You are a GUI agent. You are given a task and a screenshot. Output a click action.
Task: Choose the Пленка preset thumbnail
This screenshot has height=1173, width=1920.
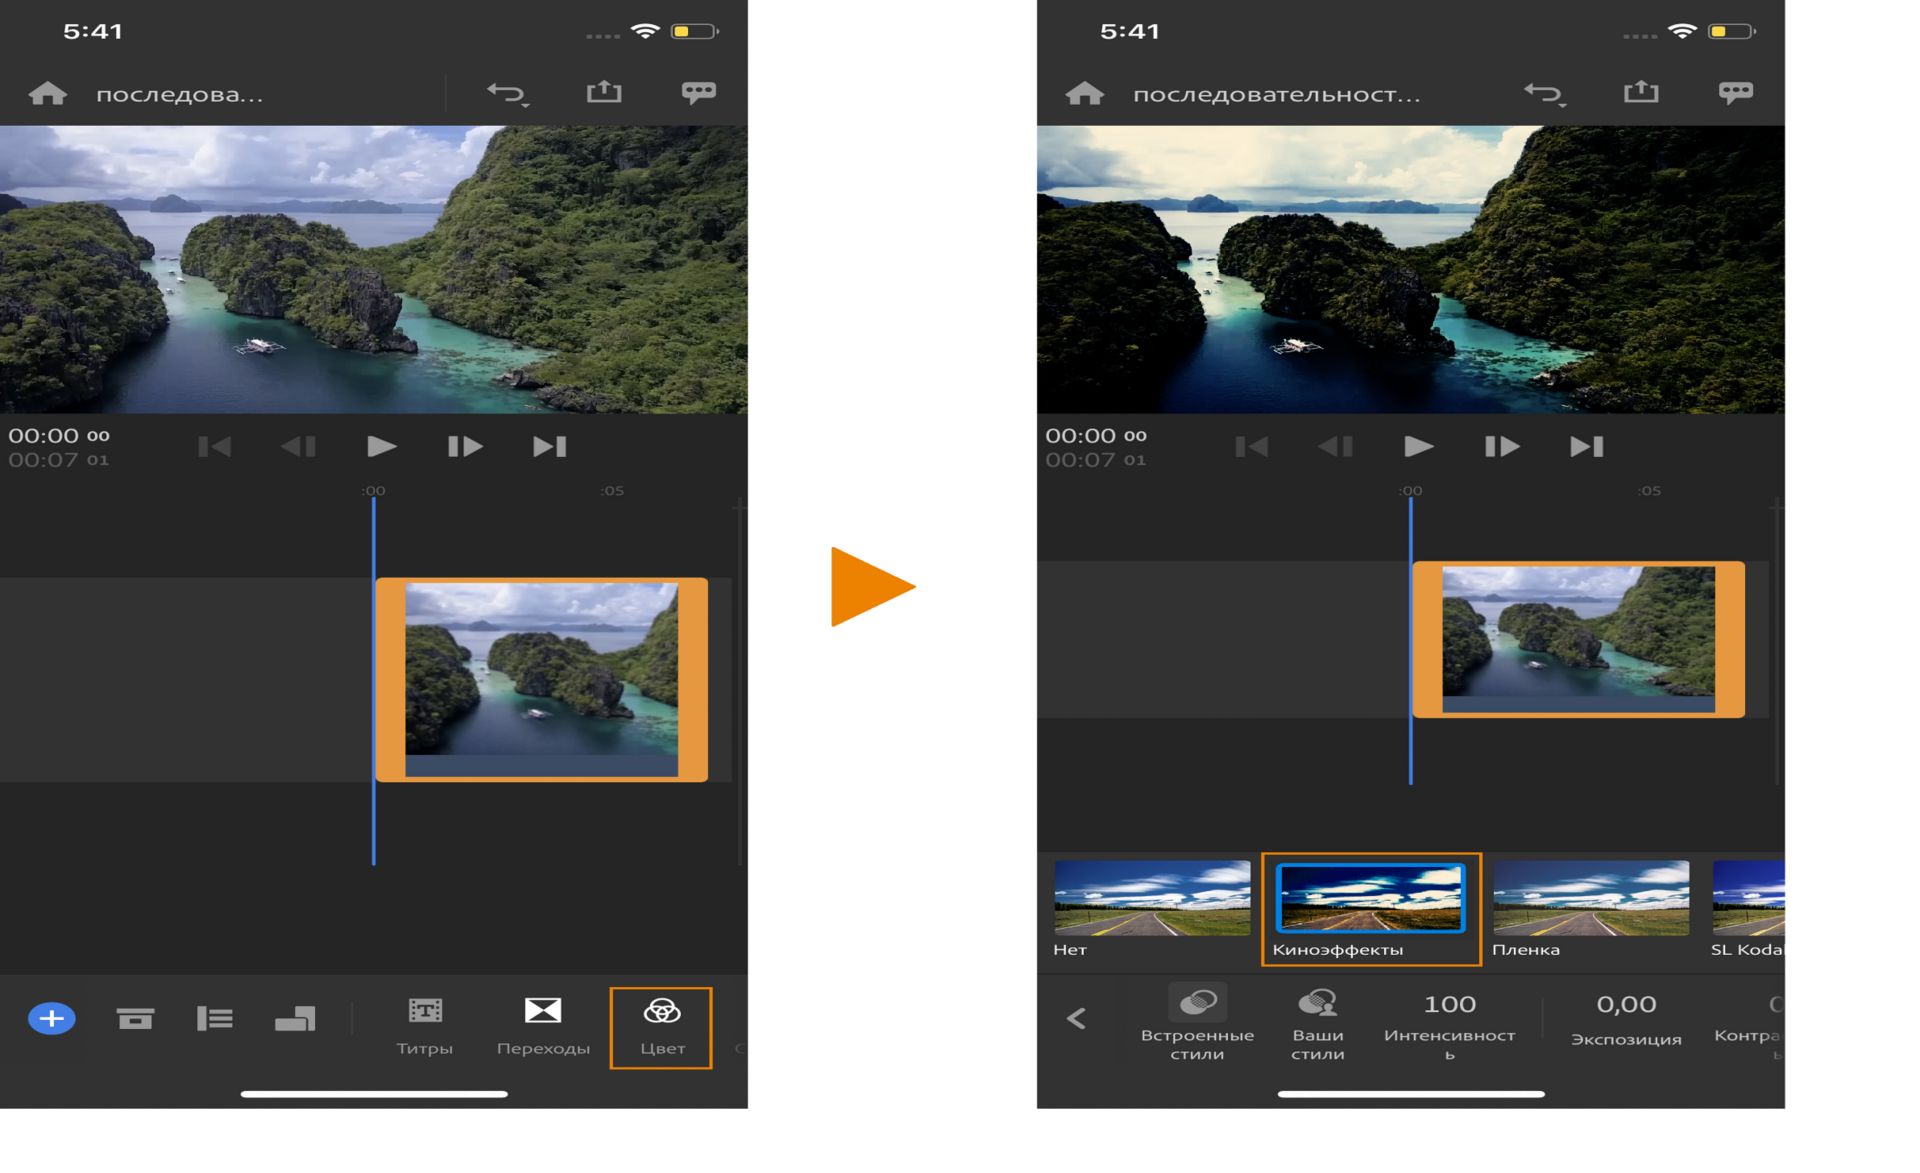click(1590, 898)
